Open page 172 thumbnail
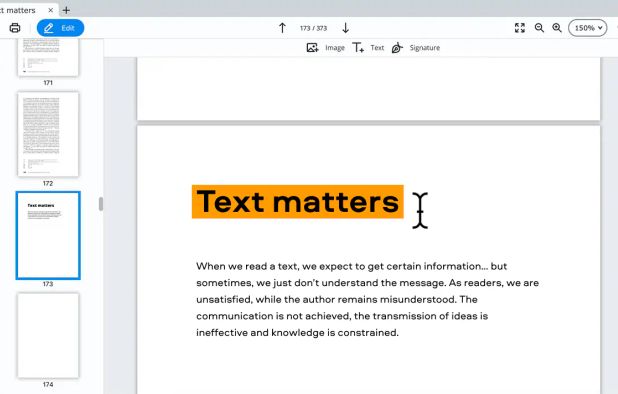Viewport: 618px width, 394px height. pos(48,134)
